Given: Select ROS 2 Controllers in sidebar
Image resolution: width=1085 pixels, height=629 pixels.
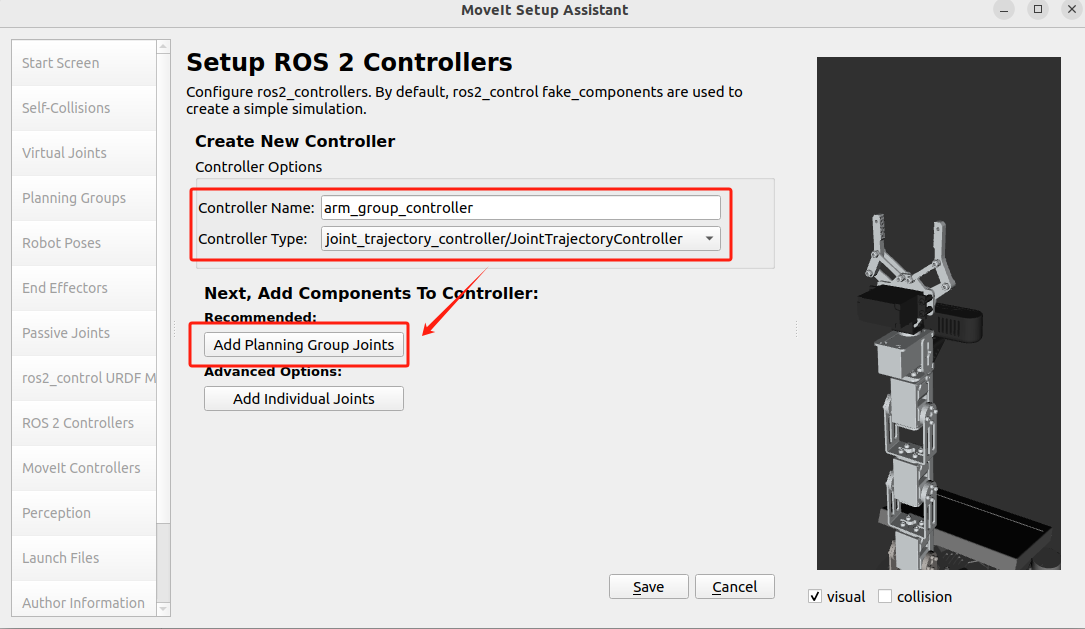Looking at the screenshot, I should point(84,423).
